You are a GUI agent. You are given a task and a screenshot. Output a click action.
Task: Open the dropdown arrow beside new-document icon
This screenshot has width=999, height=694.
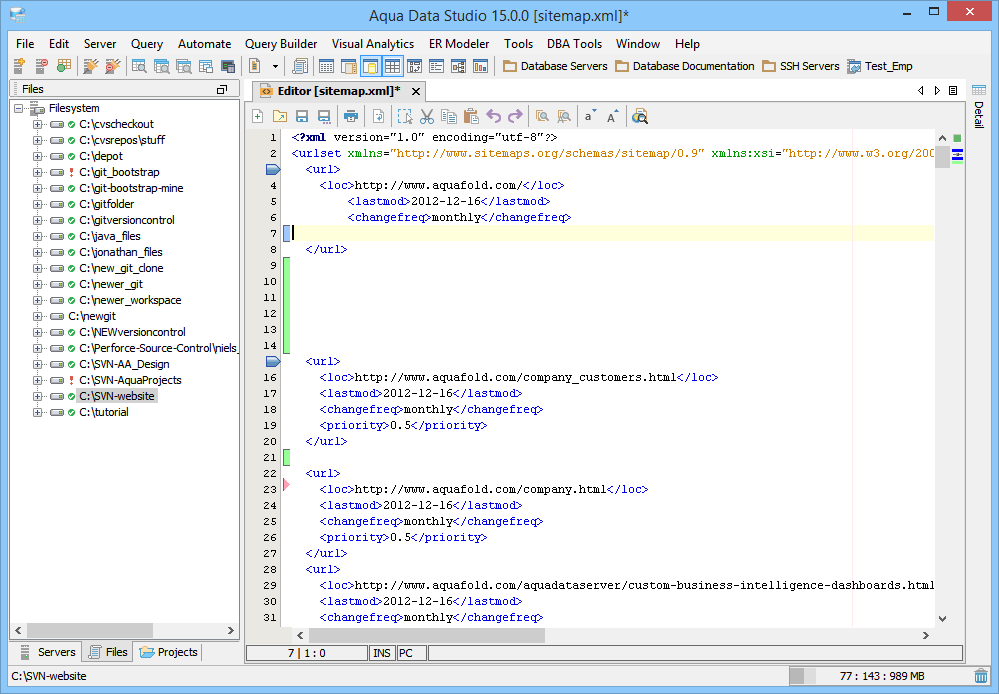click(x=276, y=67)
